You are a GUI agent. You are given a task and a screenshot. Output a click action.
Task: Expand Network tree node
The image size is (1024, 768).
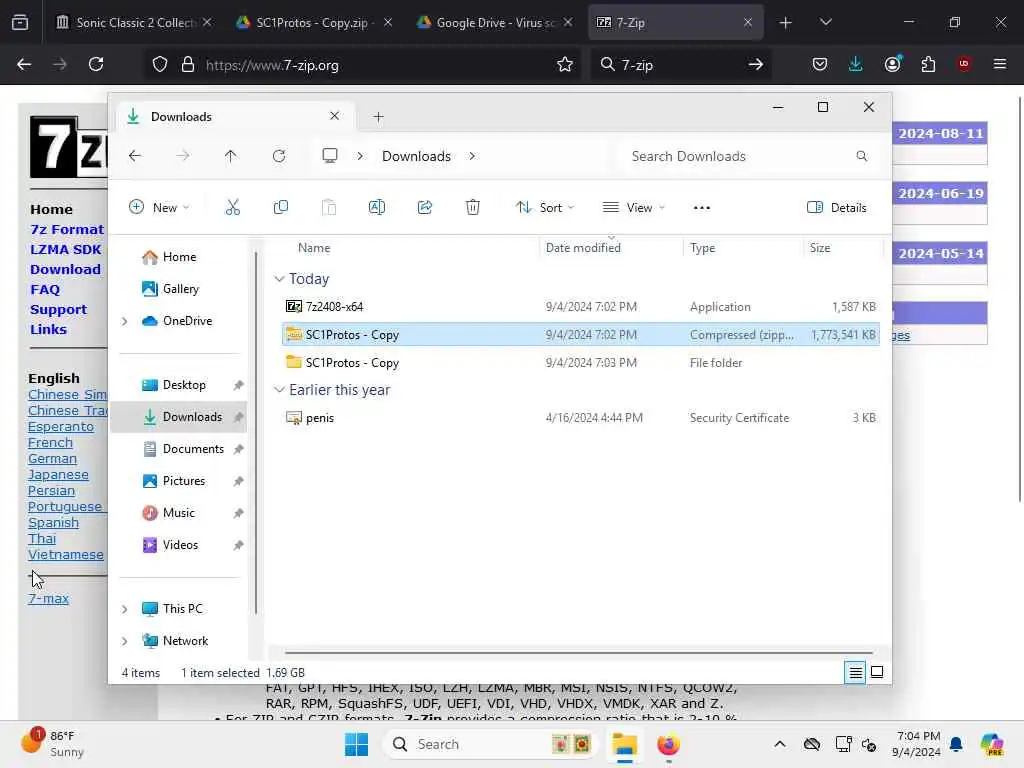125,641
